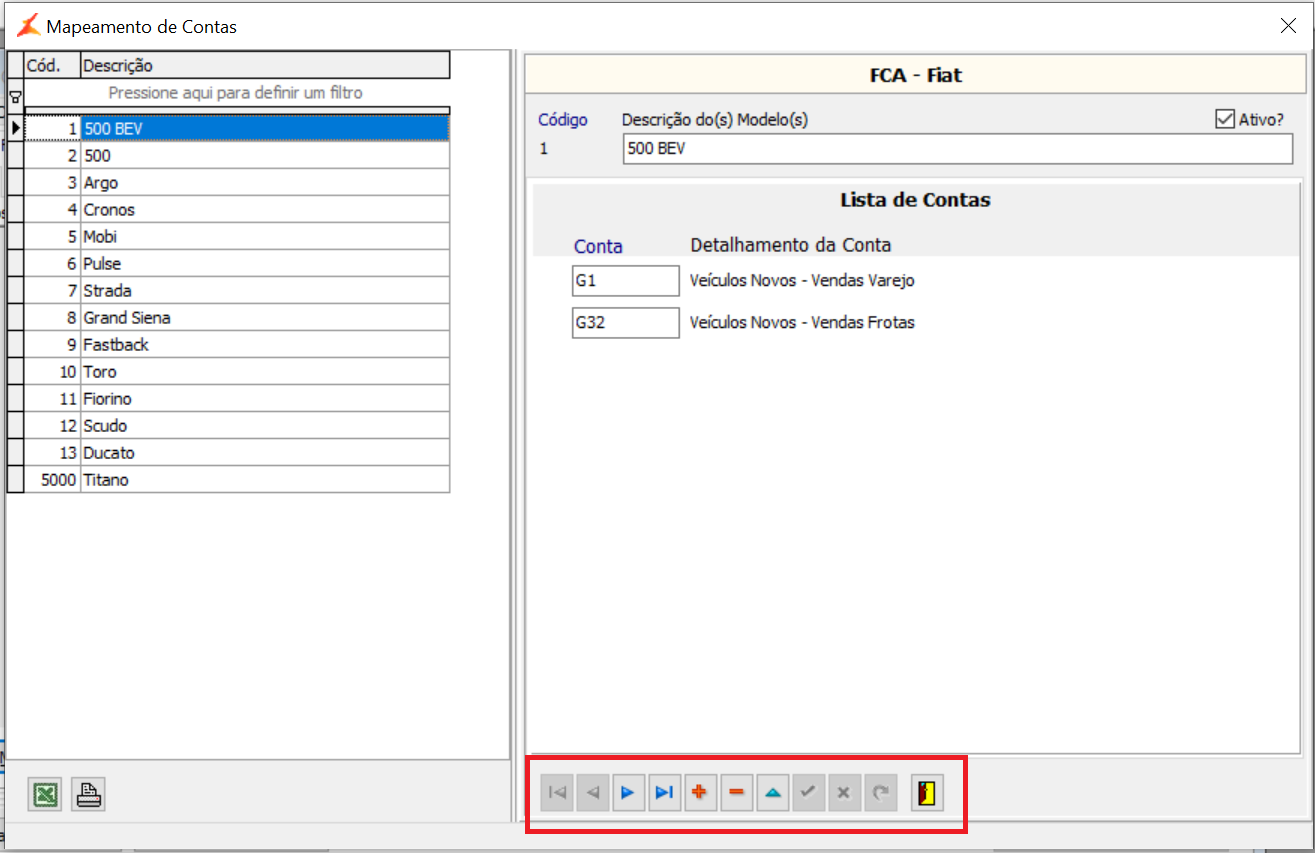Post changes with checkmark button

(809, 793)
